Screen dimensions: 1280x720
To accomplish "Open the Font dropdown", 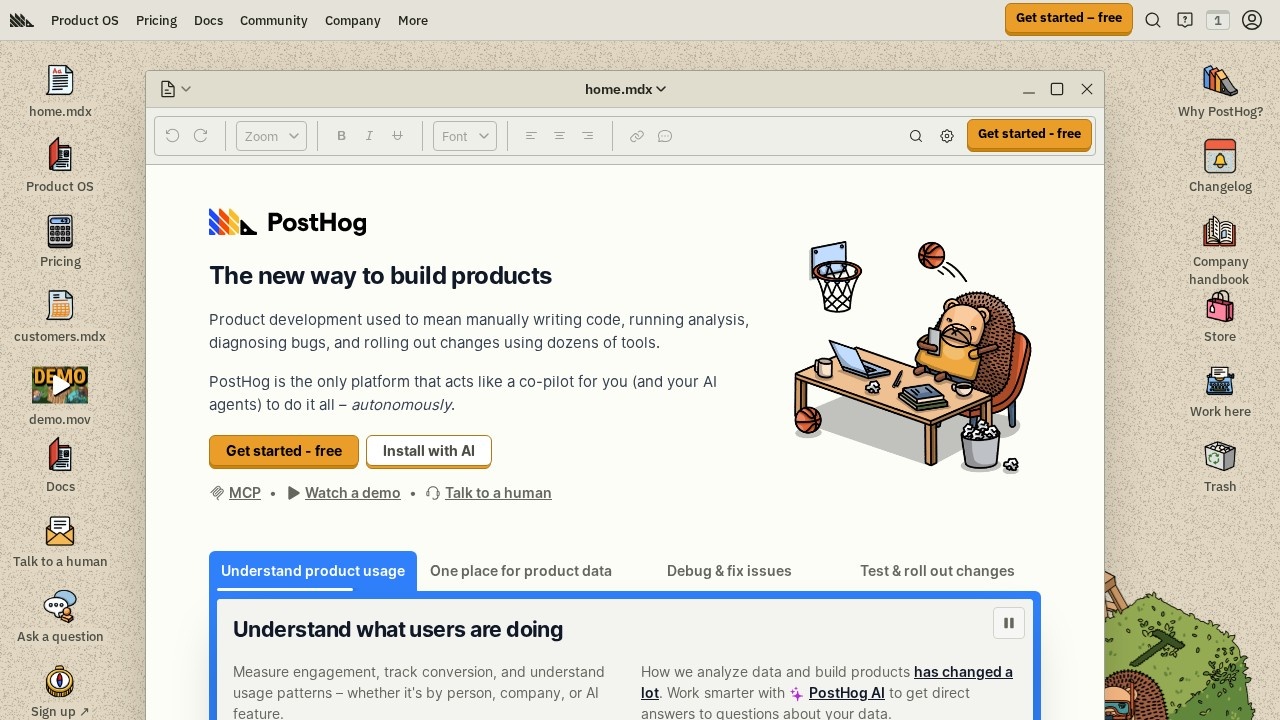I will pos(465,136).
